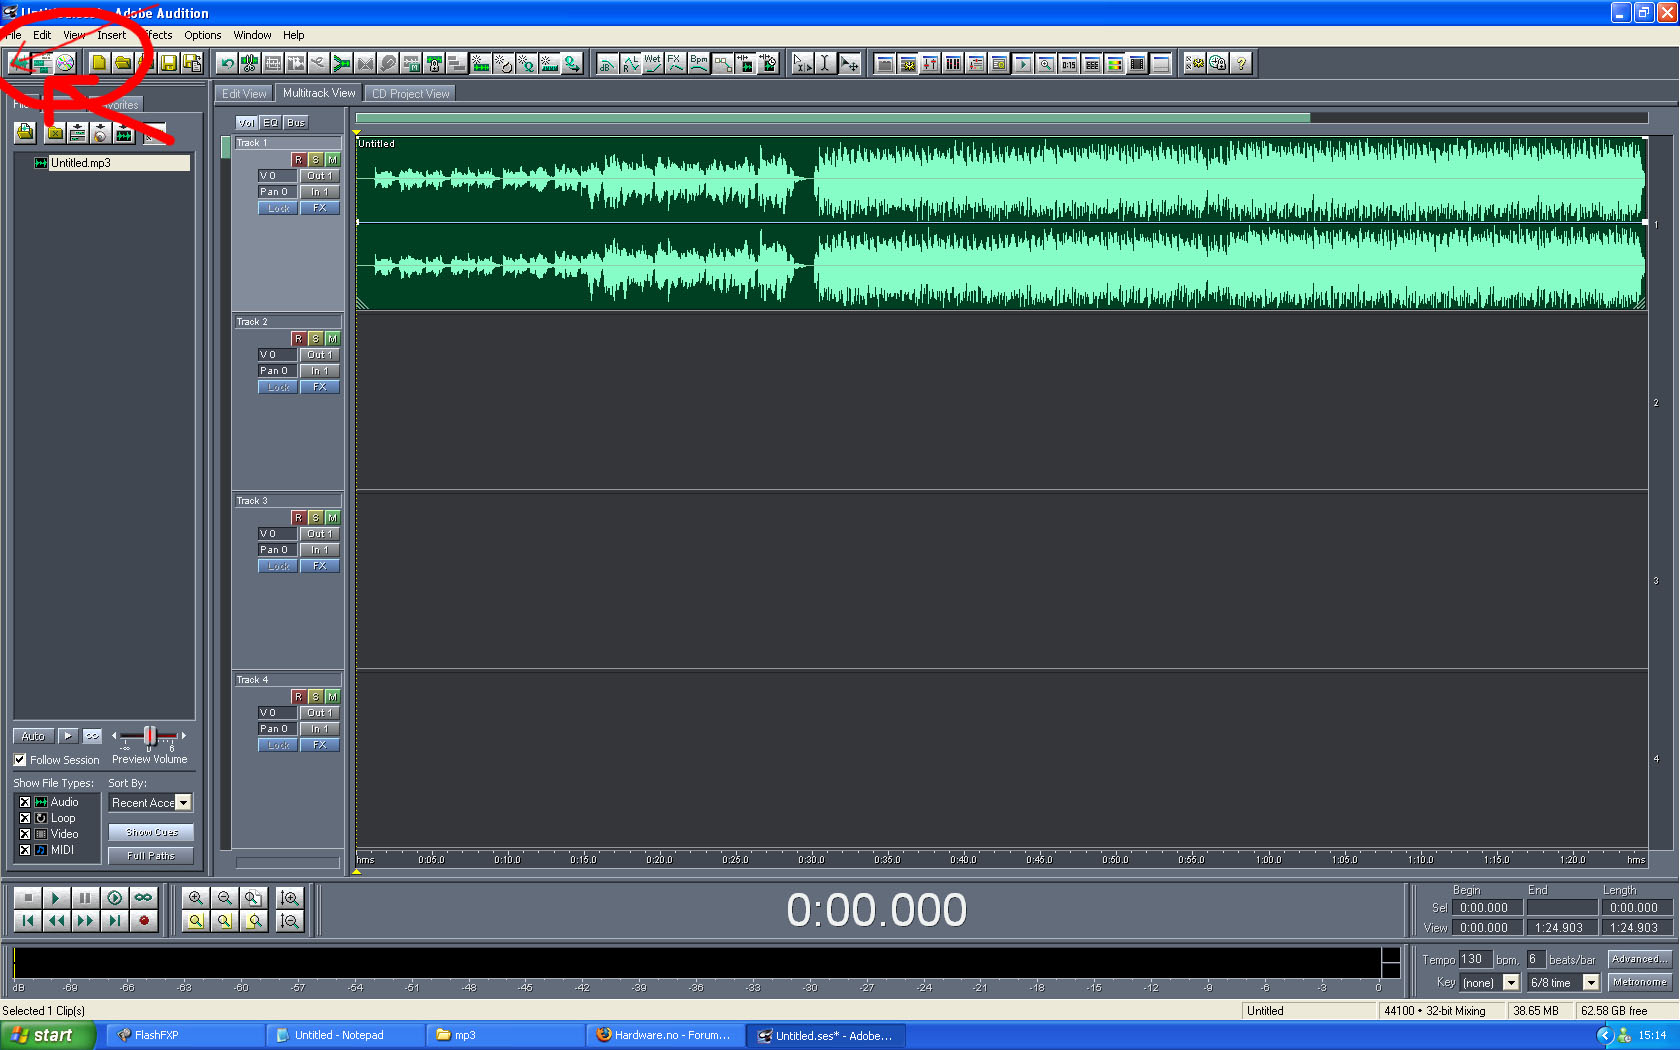
Task: Zoom out vertically icon
Action: (290, 921)
